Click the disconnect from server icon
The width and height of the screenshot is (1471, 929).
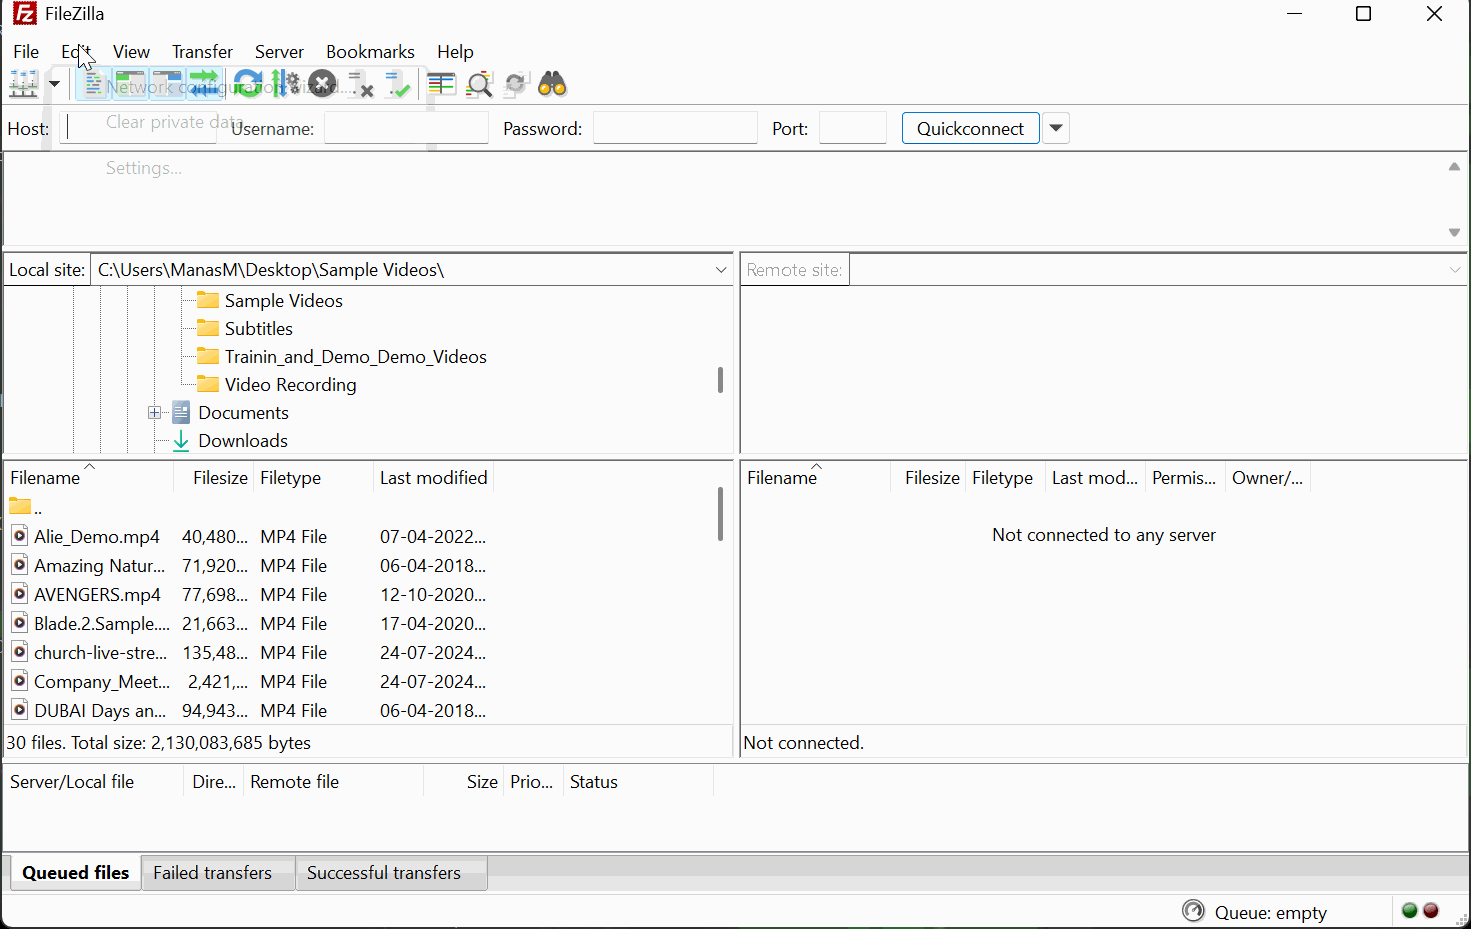(x=361, y=85)
